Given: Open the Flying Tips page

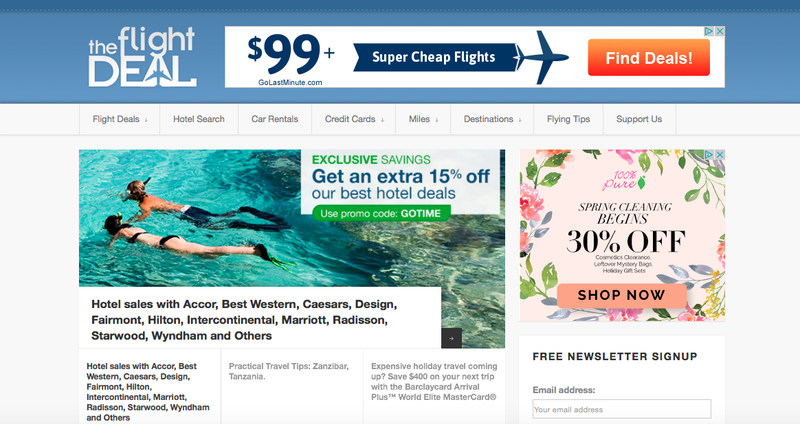Looking at the screenshot, I should [568, 119].
